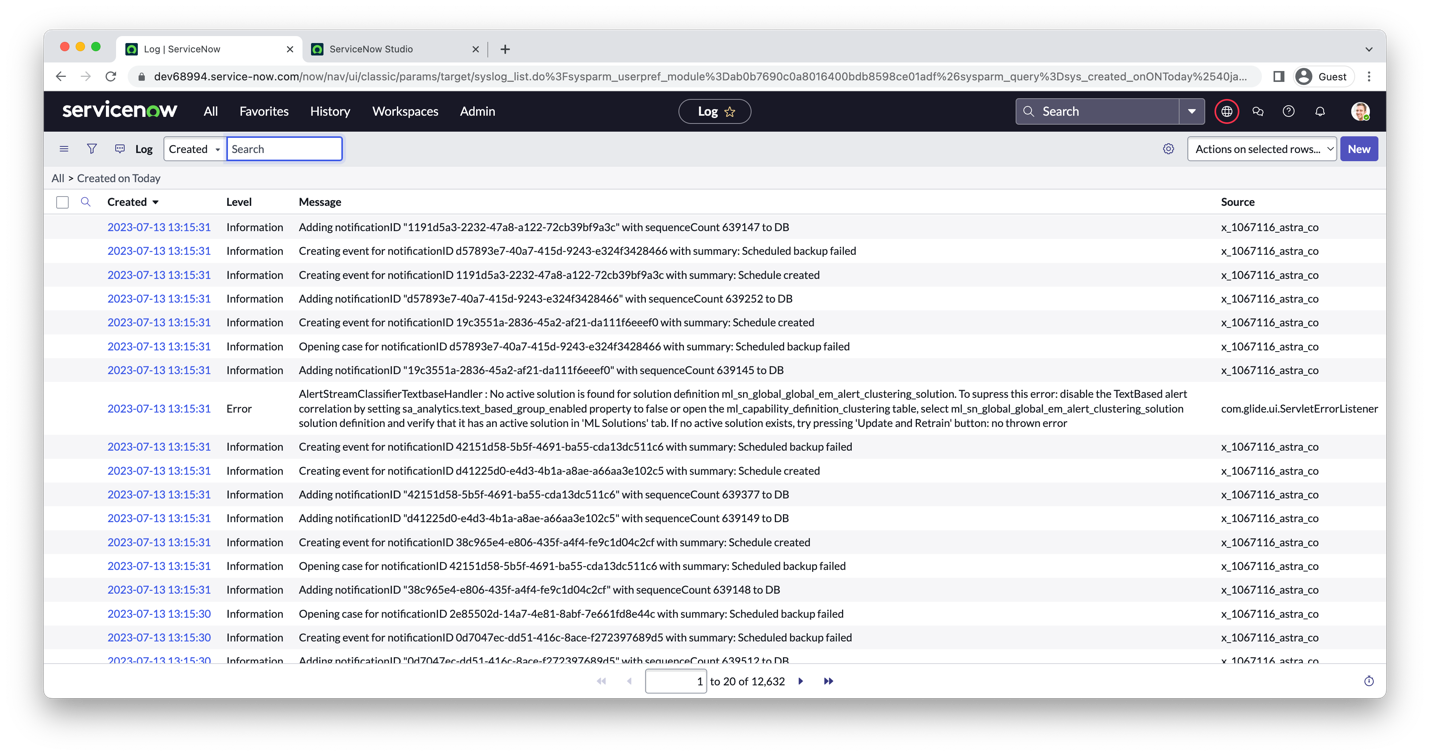This screenshot has height=756, width=1430.
Task: Click the Message column header
Action: tap(320, 202)
